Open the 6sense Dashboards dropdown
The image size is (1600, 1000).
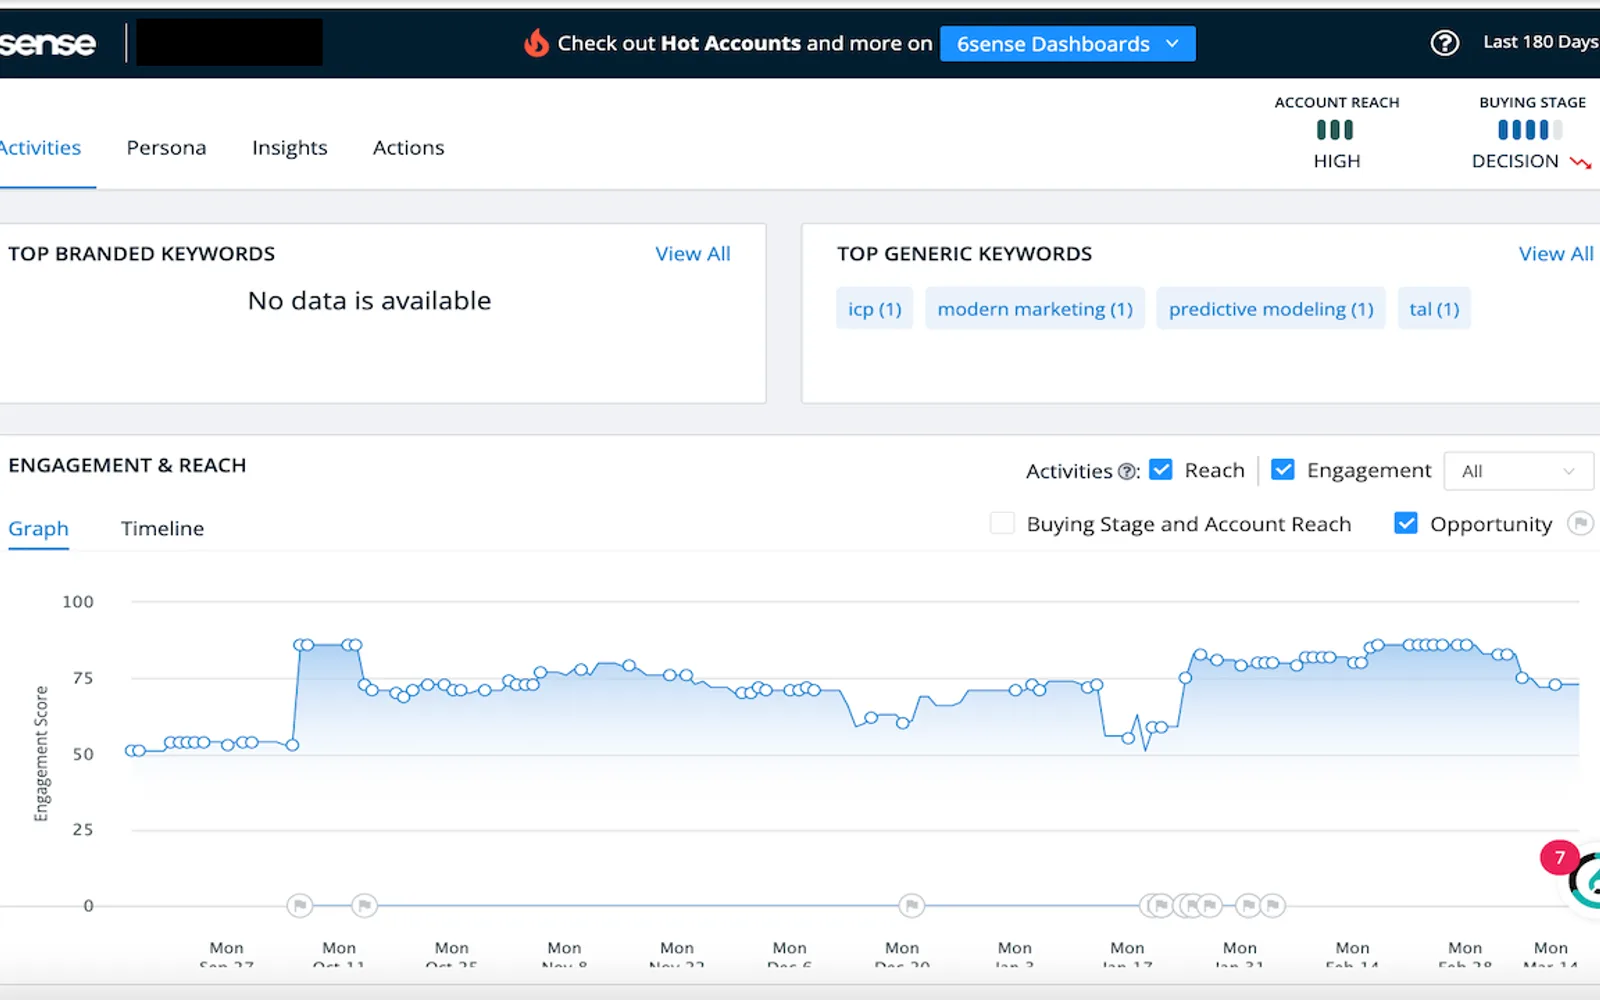coord(1067,44)
